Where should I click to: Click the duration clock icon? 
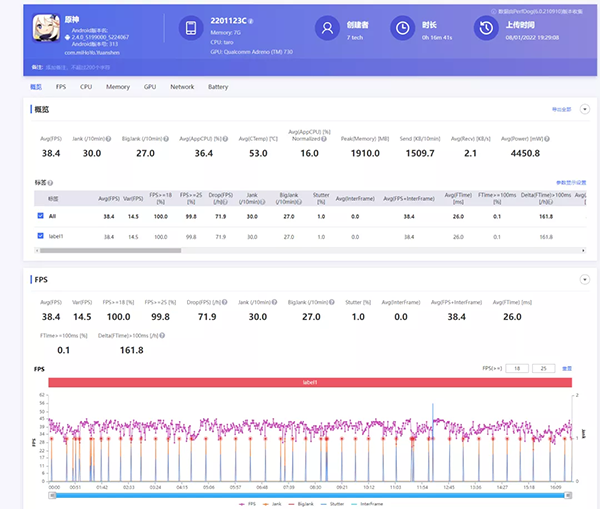click(402, 29)
